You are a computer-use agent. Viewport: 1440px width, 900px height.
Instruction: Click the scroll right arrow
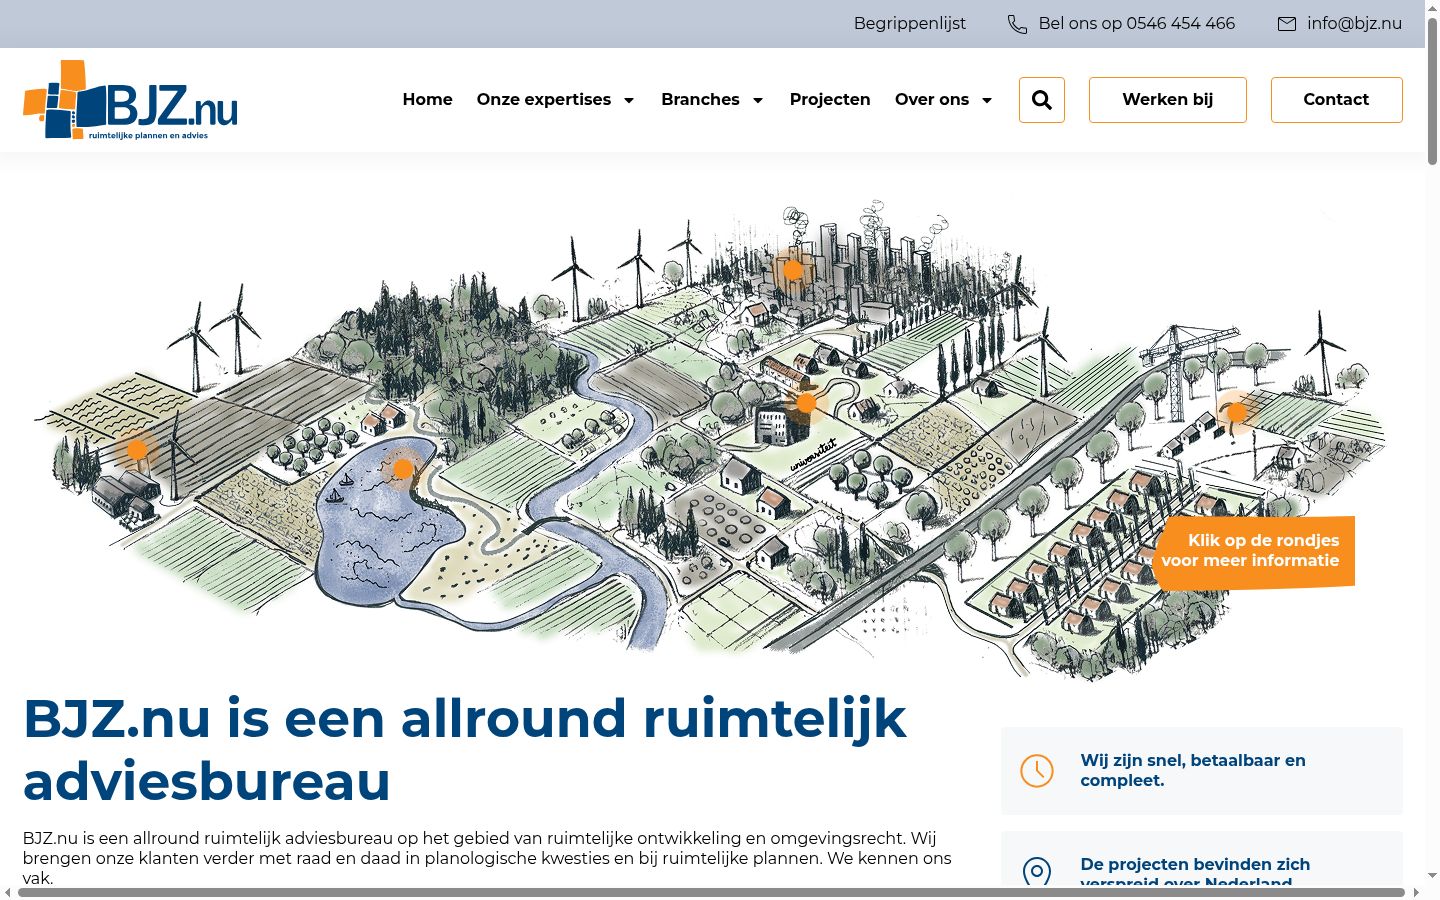coord(1416,892)
